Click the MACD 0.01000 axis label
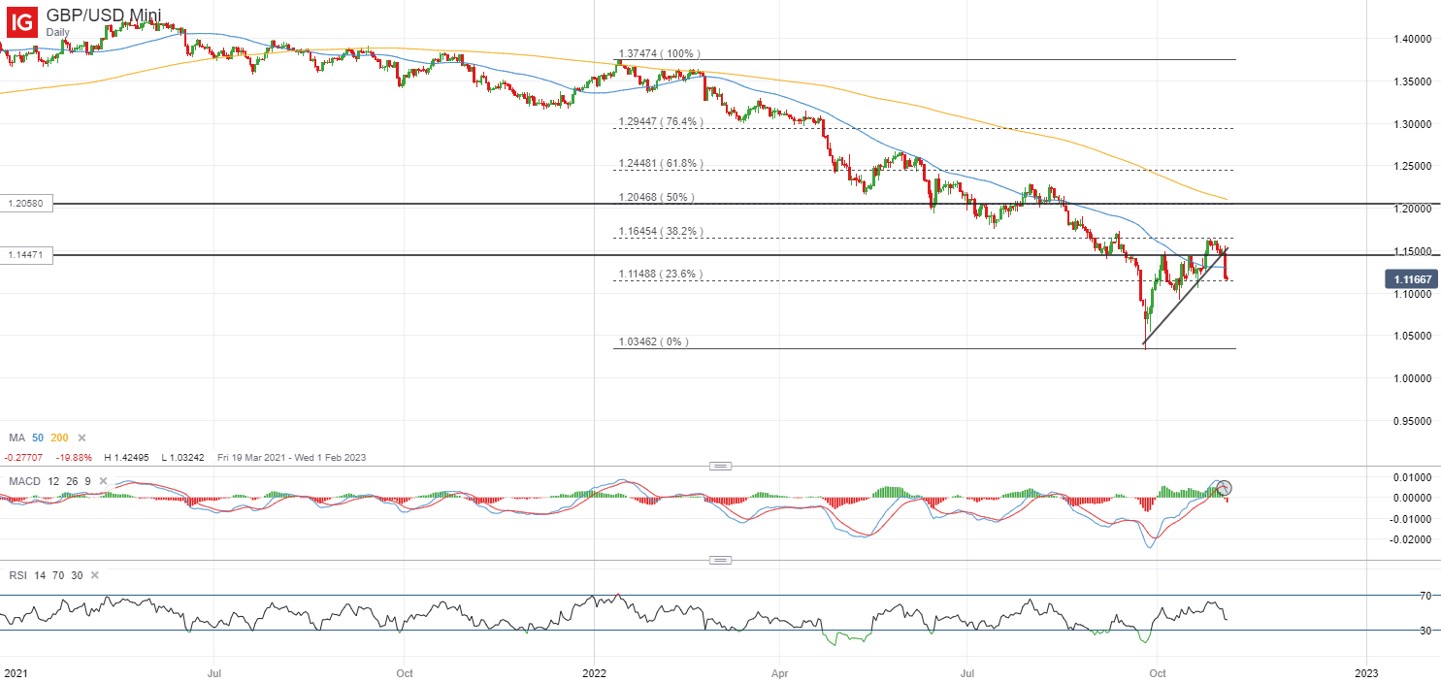Image resolution: width=1441 pixels, height=679 pixels. (1412, 477)
